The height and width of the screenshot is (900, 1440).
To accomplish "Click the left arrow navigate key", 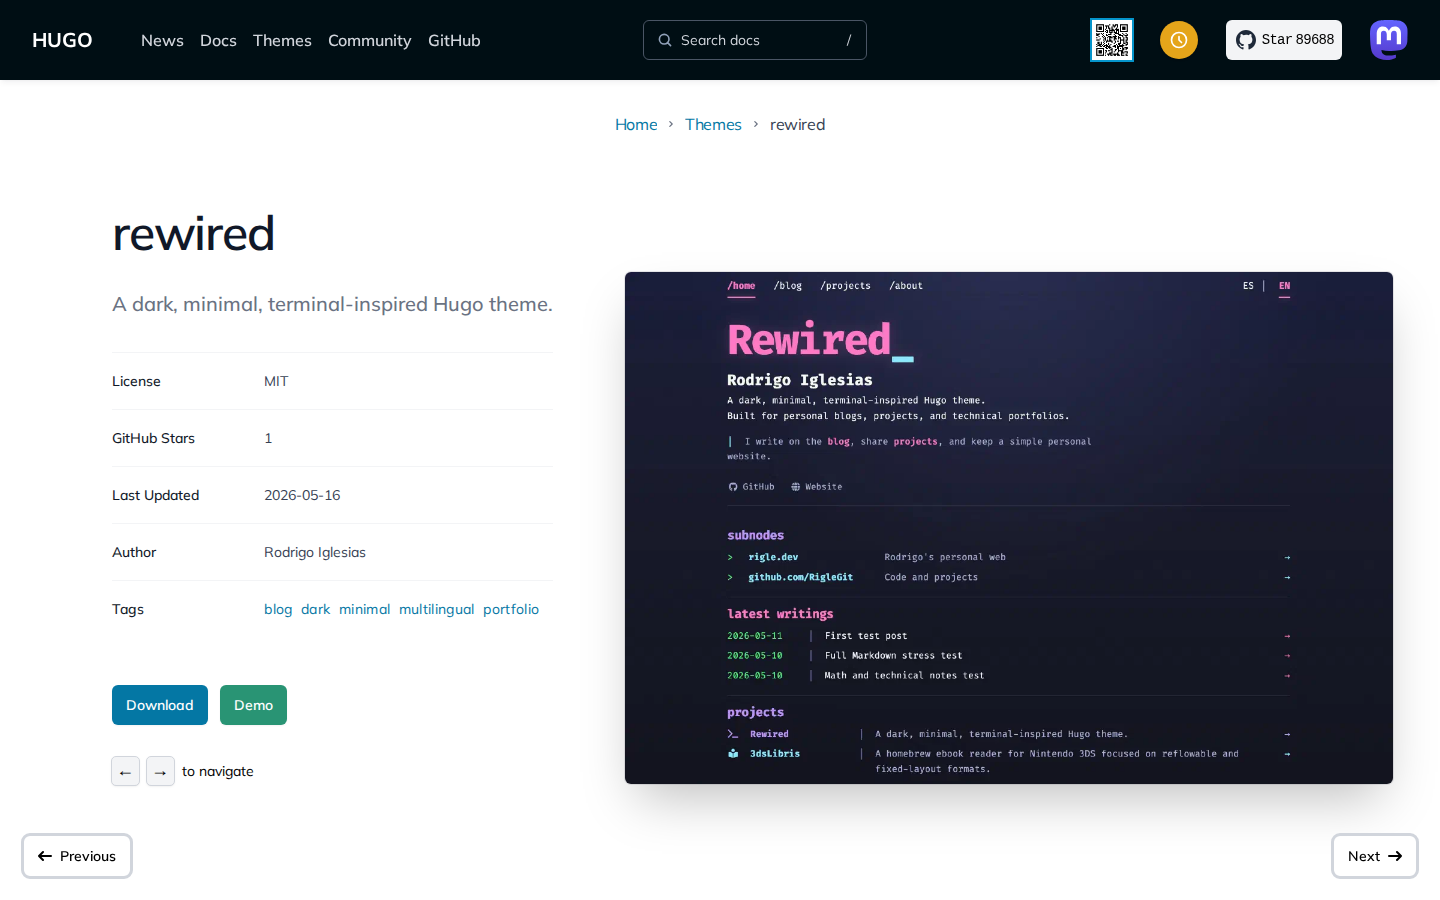I will coord(125,771).
